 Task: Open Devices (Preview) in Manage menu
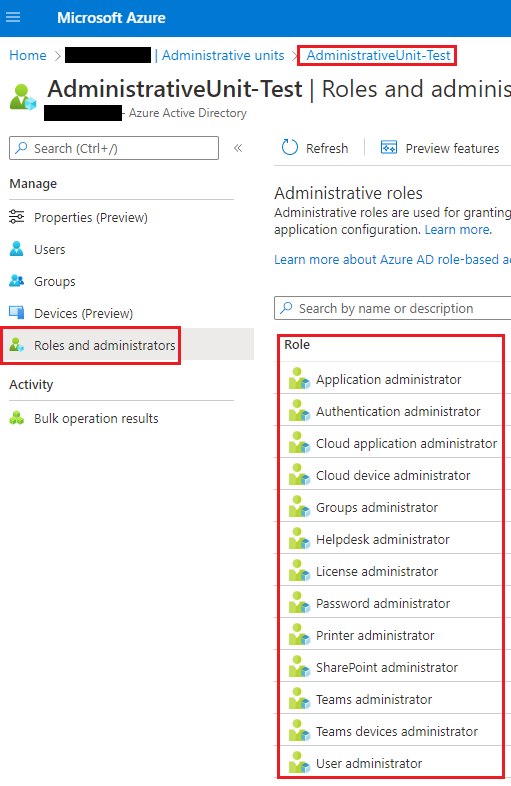(x=83, y=313)
